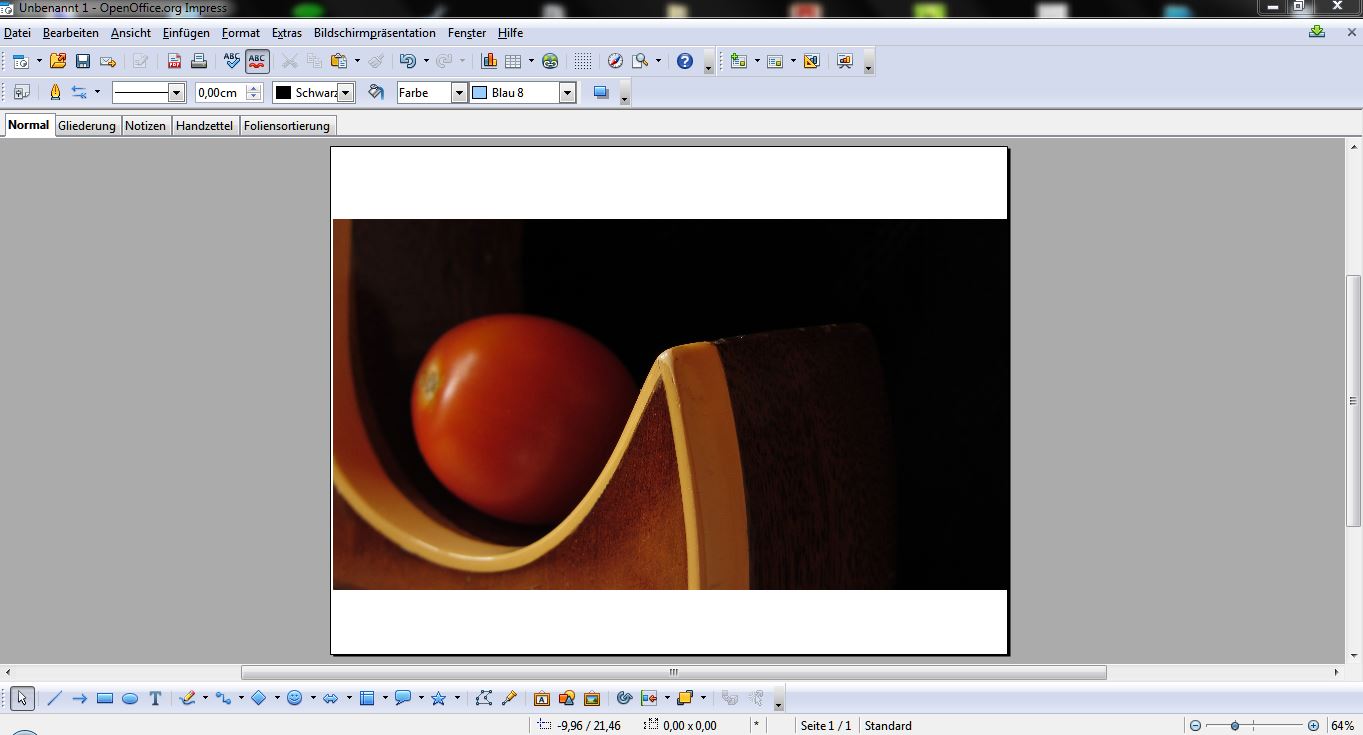Viewport: 1363px width, 735px height.
Task: Click the Area fill bucket icon
Action: (x=376, y=92)
